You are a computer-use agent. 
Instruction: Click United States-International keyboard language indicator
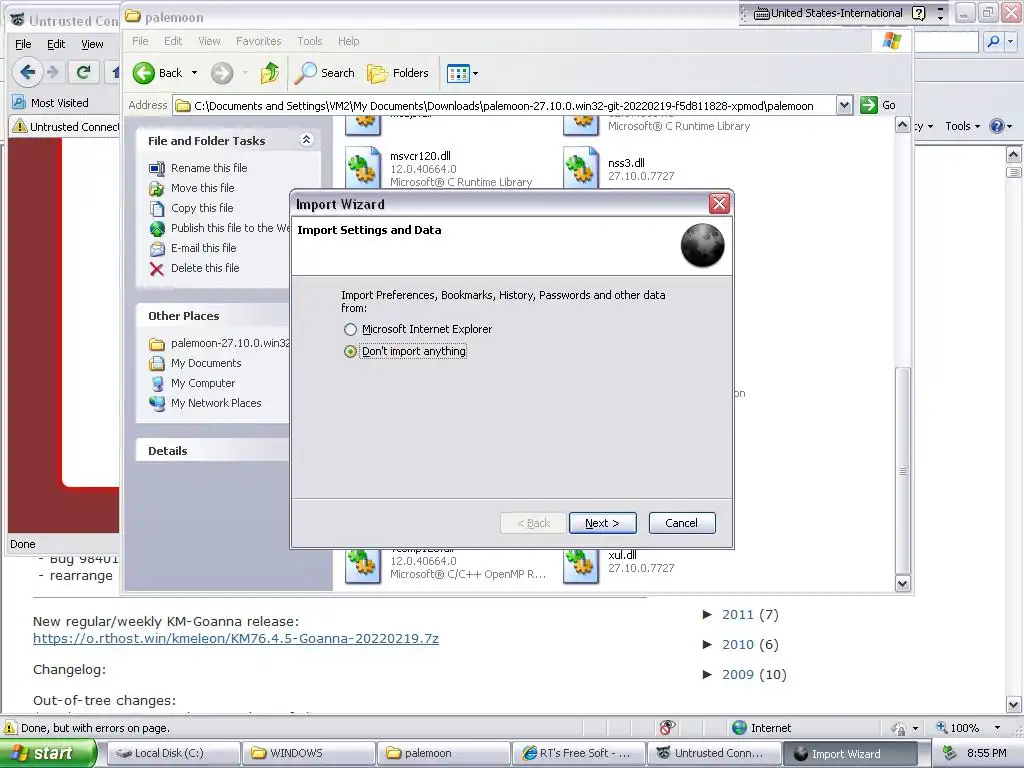(828, 13)
